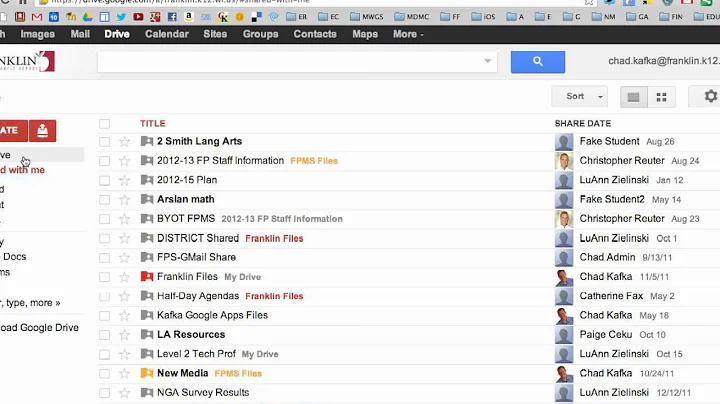Toggle the select-all checkbox beside TITLE
The image size is (720, 404).
(105, 124)
